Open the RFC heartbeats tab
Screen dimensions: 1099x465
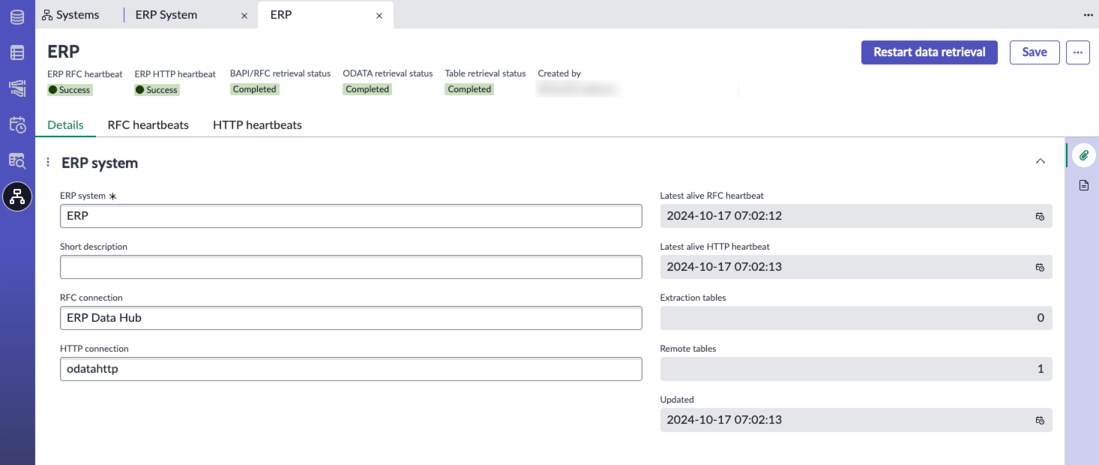(148, 125)
